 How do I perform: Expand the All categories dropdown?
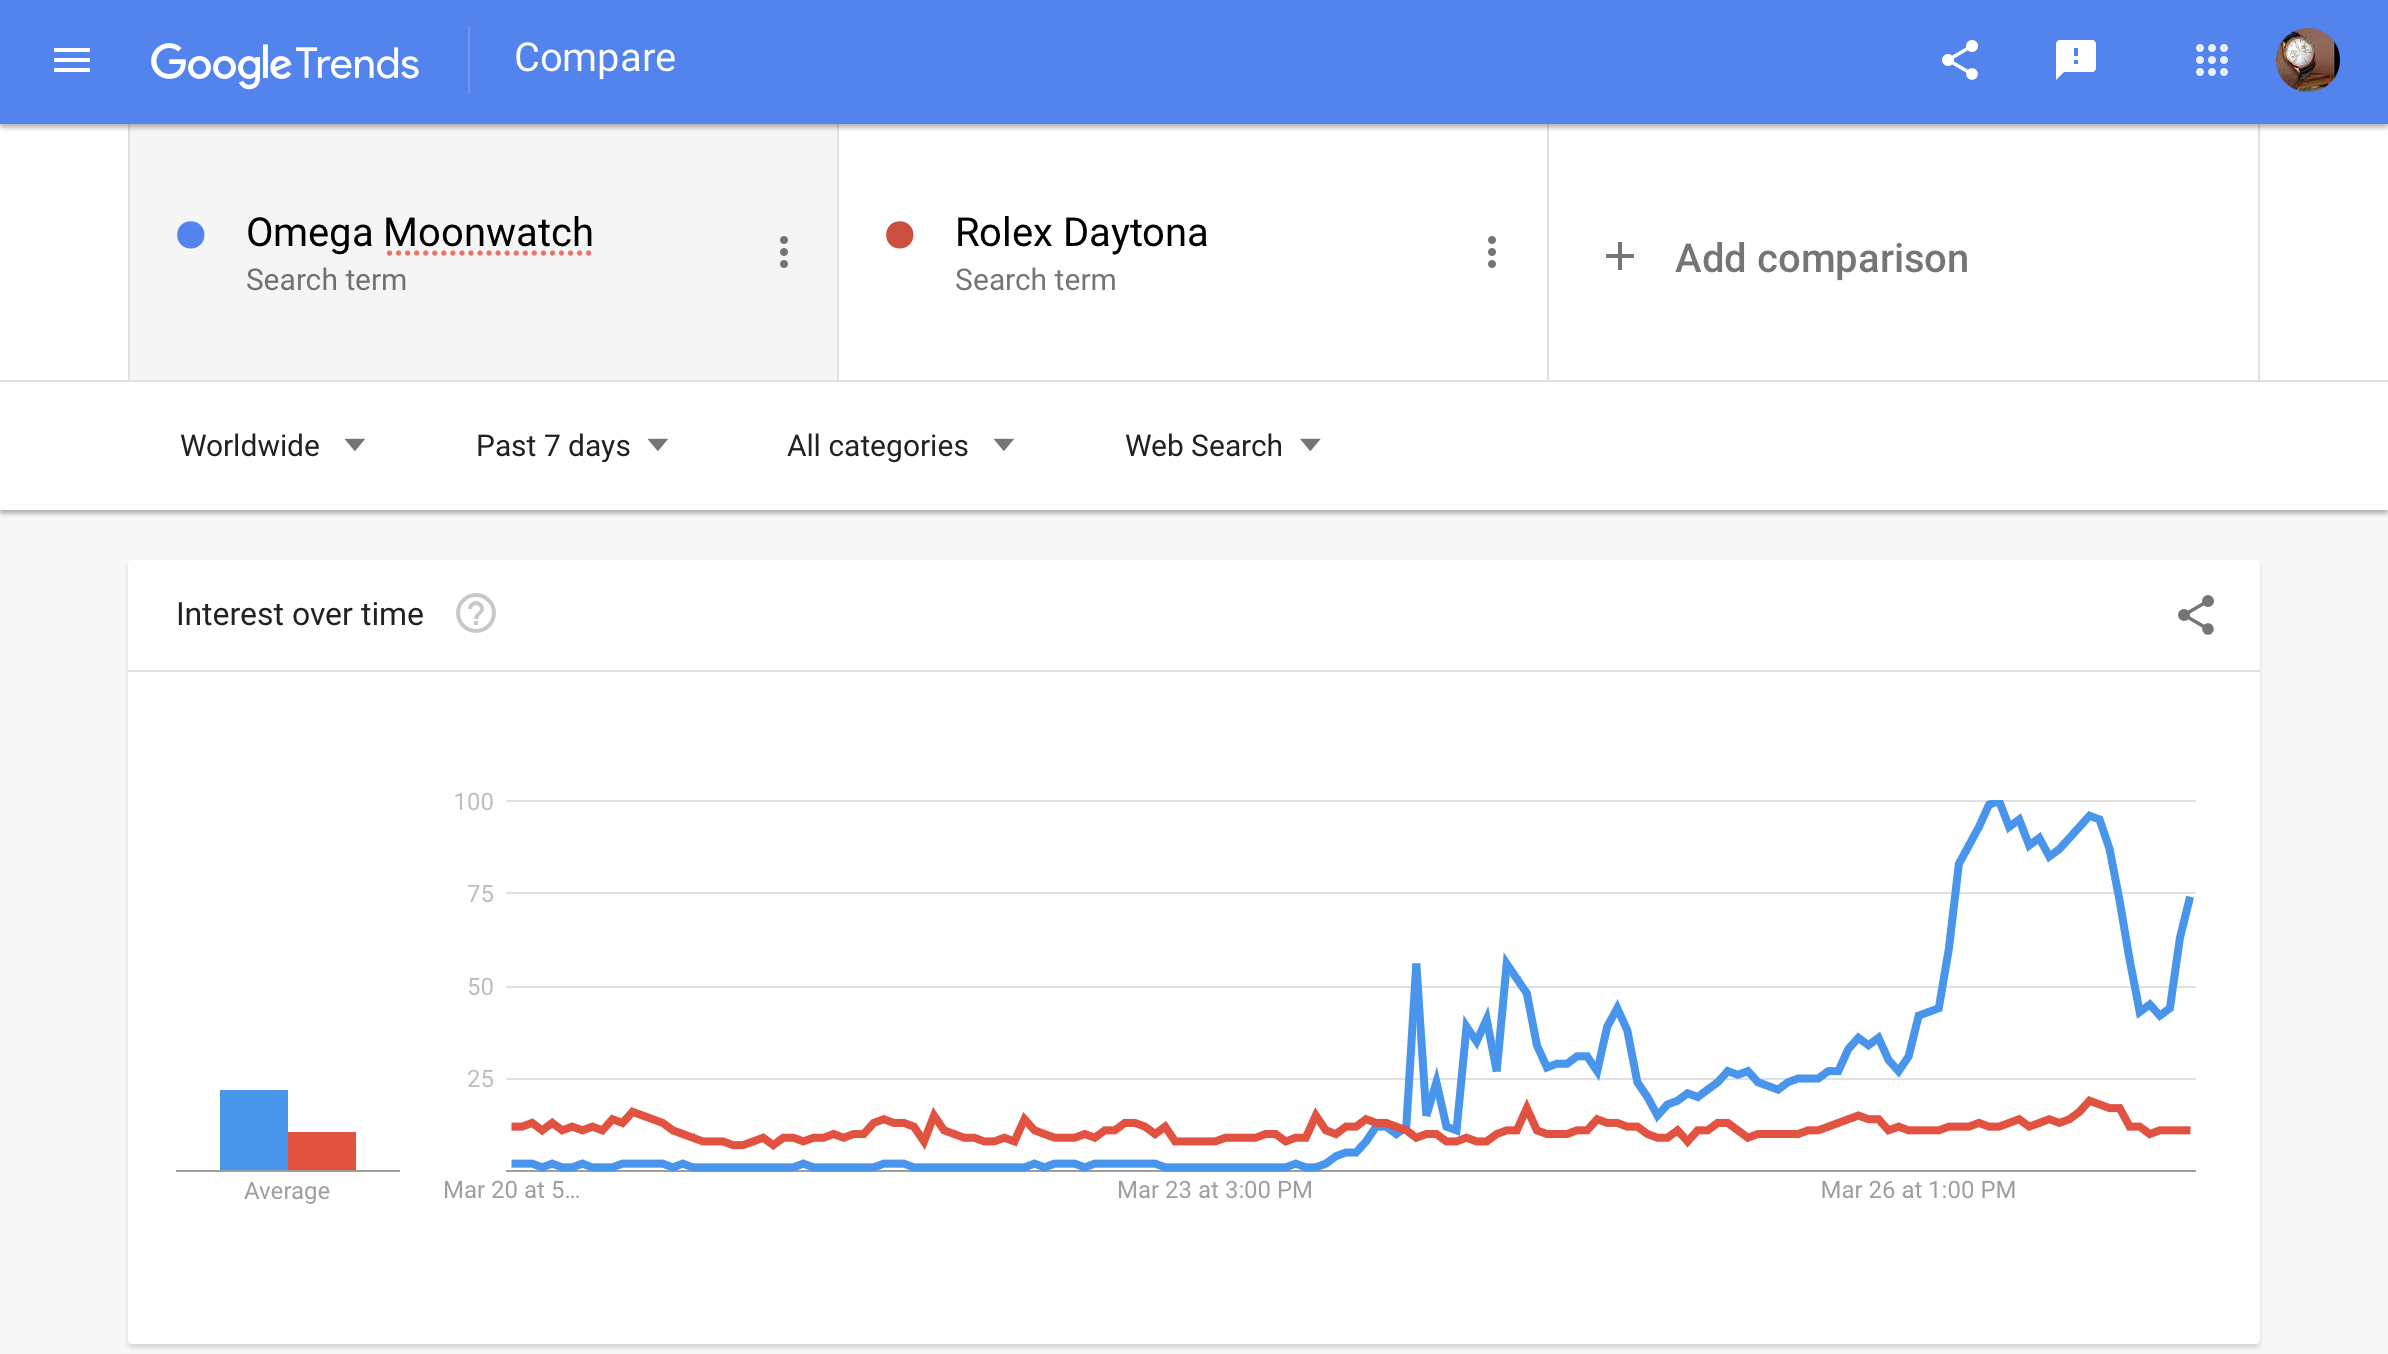pos(900,445)
